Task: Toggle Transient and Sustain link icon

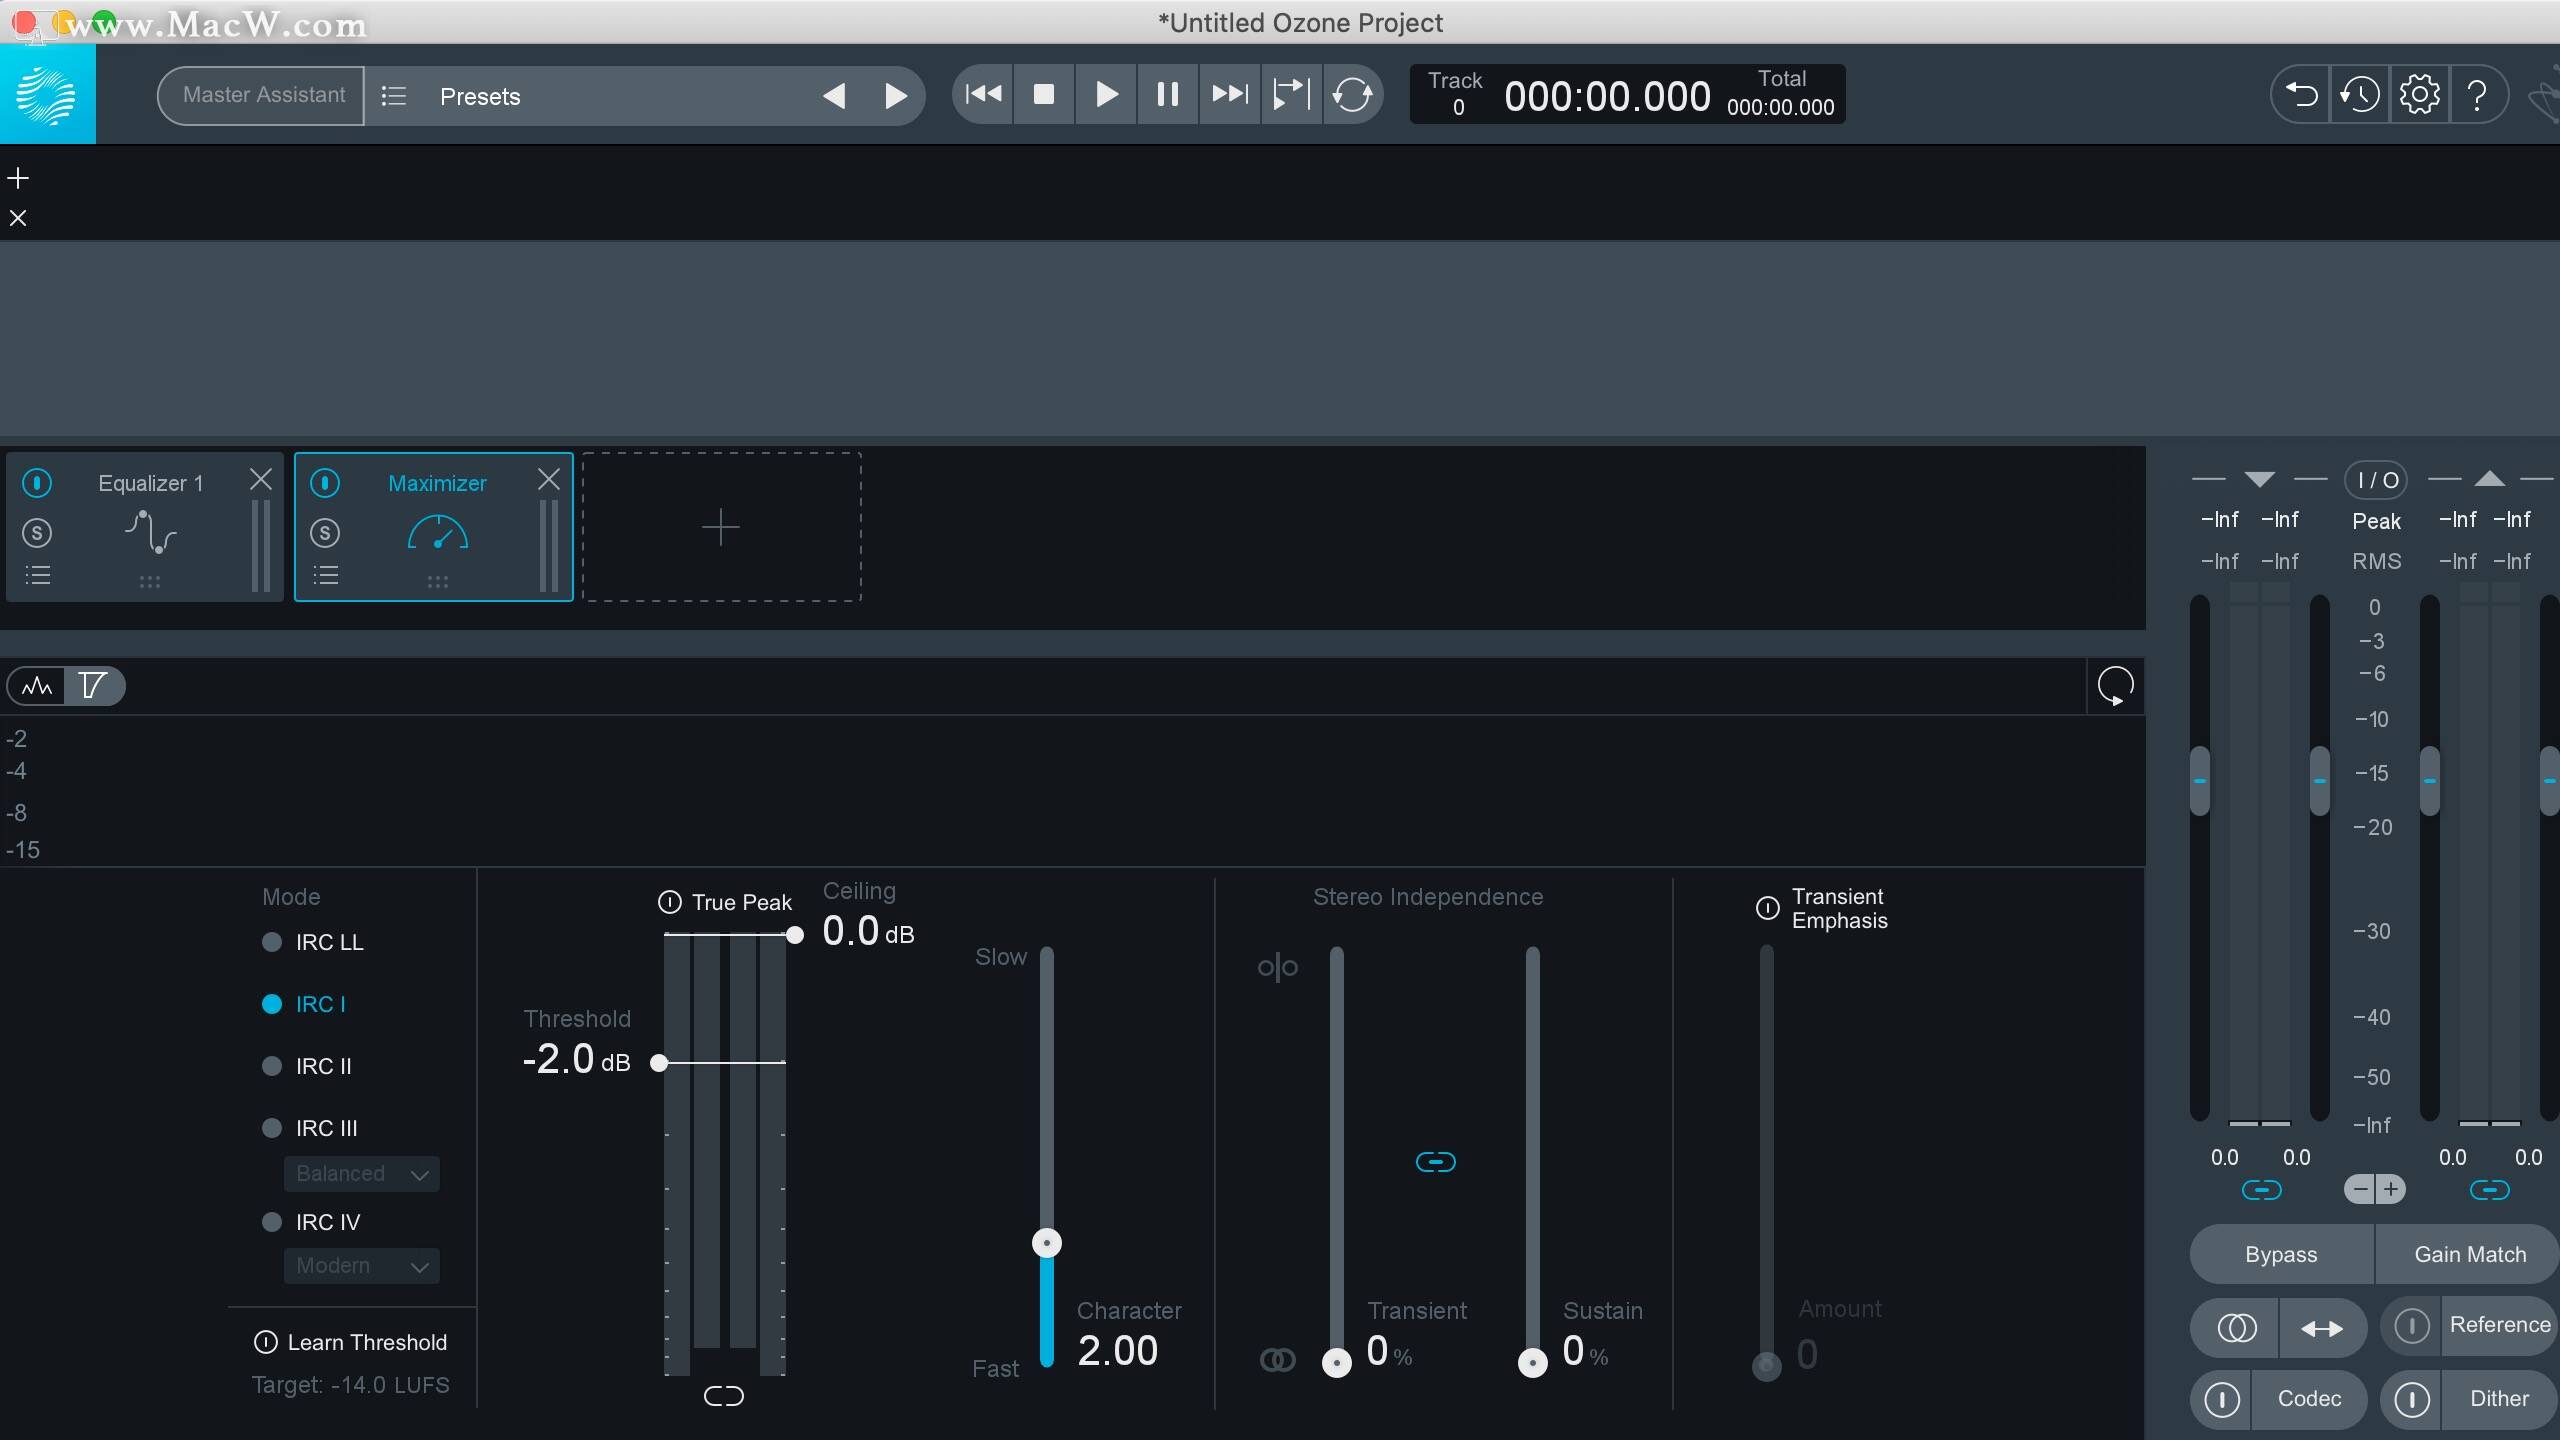Action: 1436,1162
